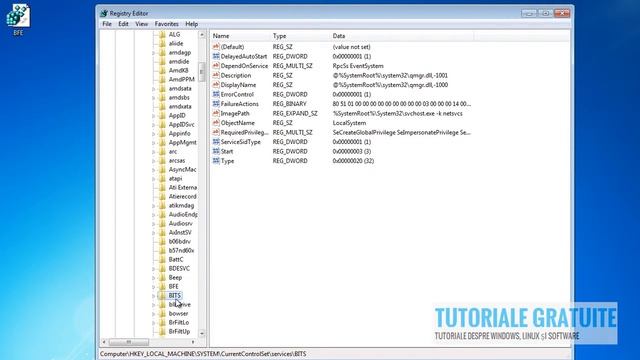The width and height of the screenshot is (640, 360).
Task: Select the RequiredPrivileges value icon
Action: (x=216, y=133)
